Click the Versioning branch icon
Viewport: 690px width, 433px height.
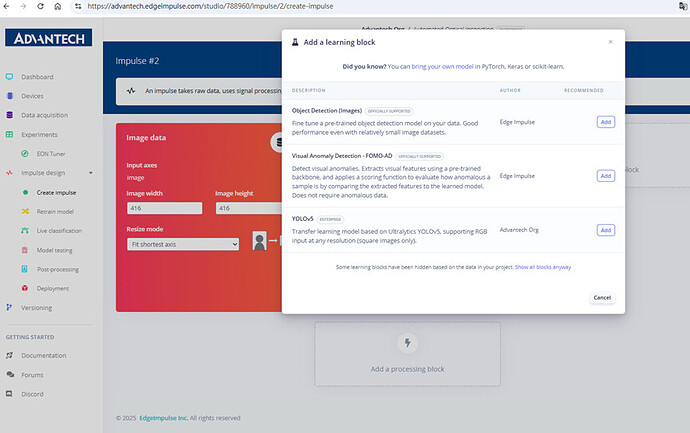[x=9, y=307]
